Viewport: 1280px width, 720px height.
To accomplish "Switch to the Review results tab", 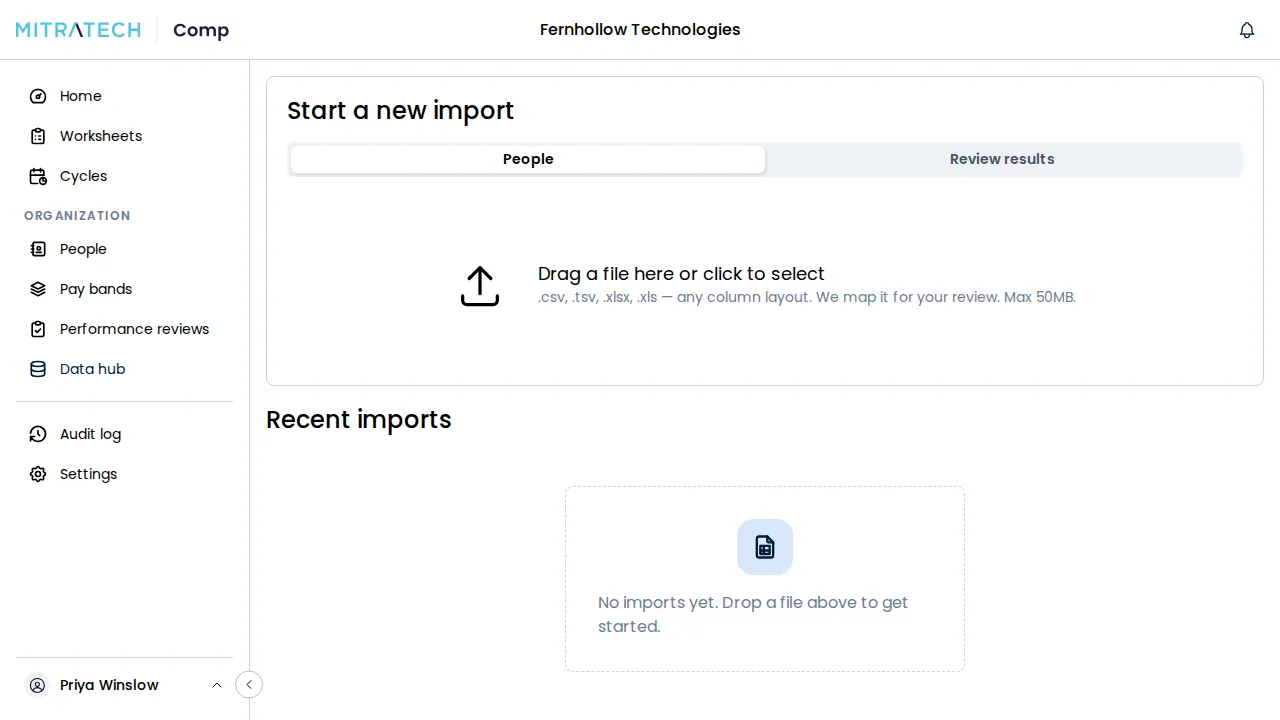I will tap(1002, 159).
